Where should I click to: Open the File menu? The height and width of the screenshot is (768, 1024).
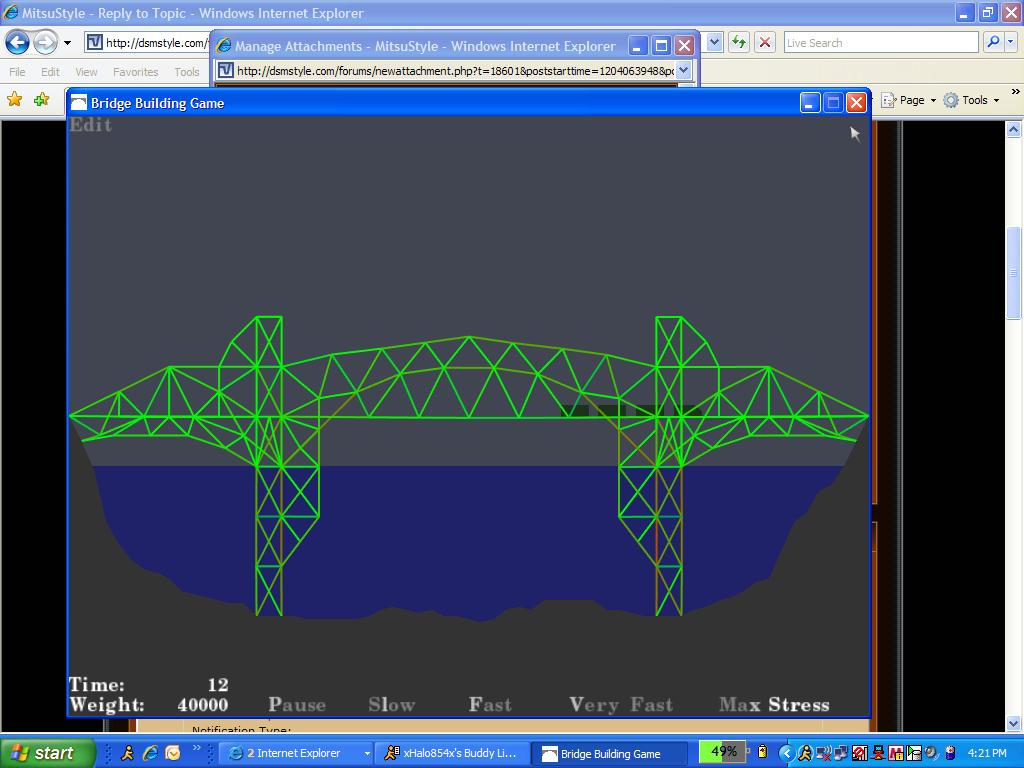tap(17, 72)
